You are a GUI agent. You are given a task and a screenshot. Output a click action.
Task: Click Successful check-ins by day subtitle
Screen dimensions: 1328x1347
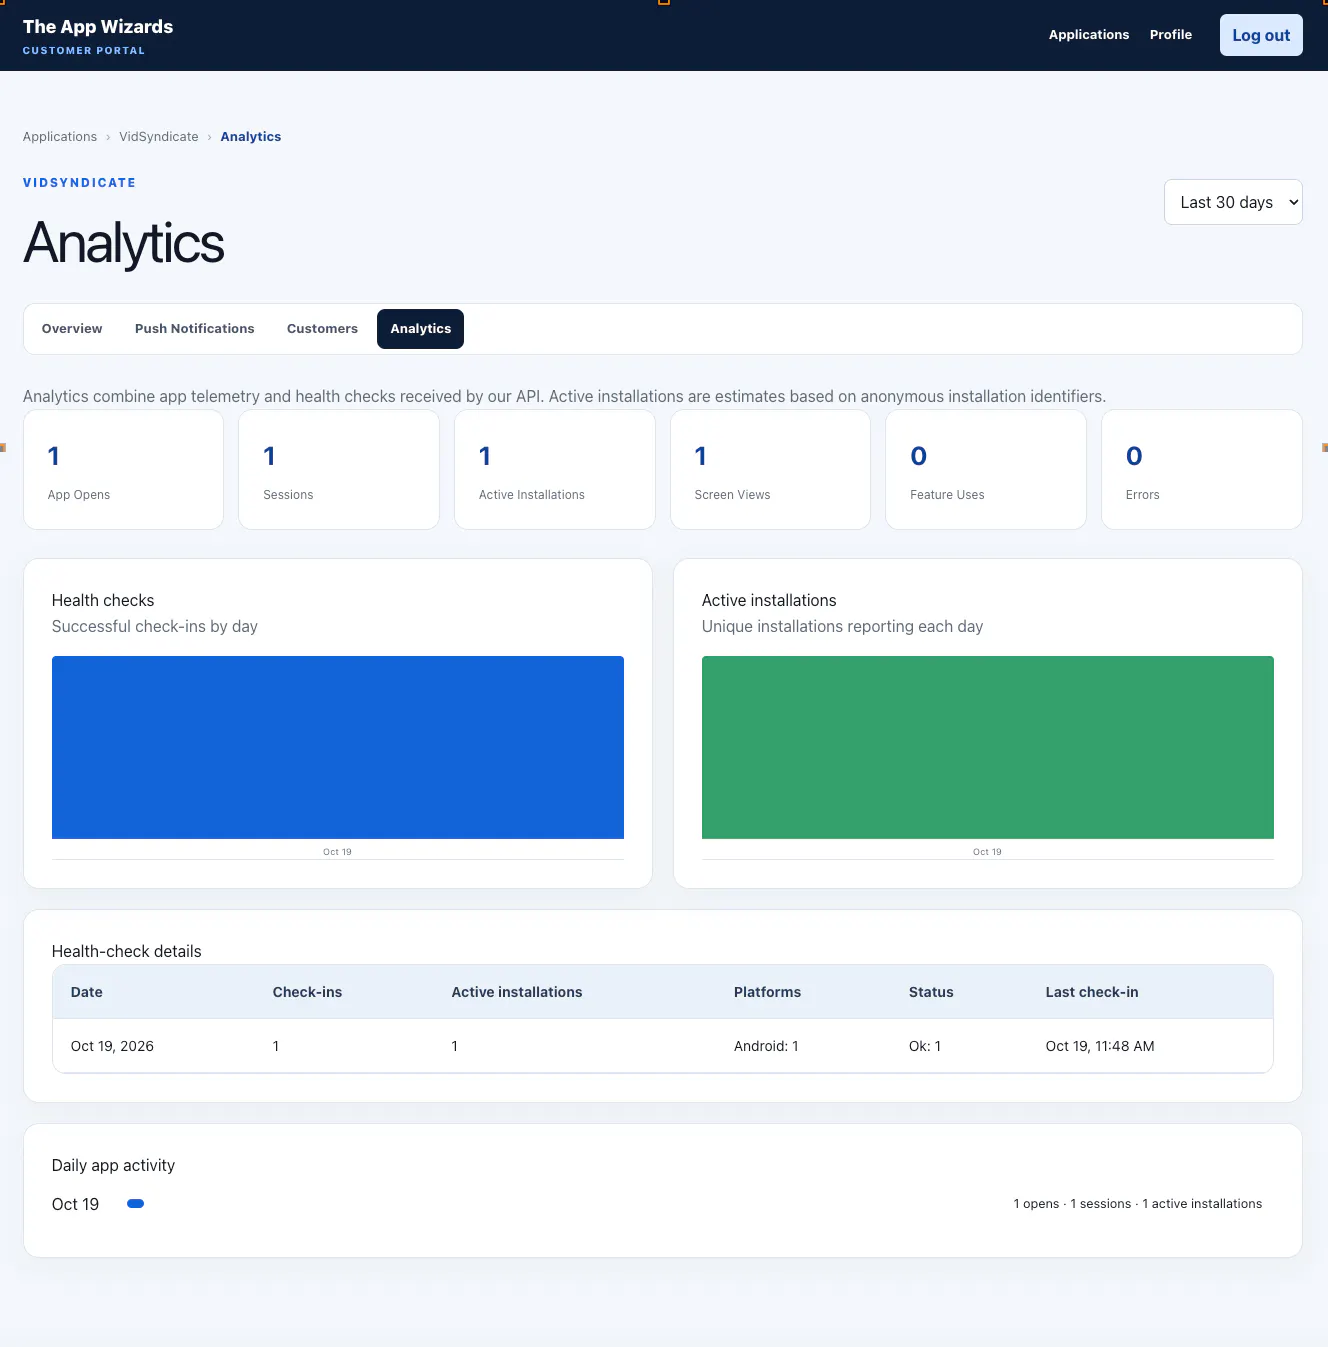pyautogui.click(x=155, y=626)
